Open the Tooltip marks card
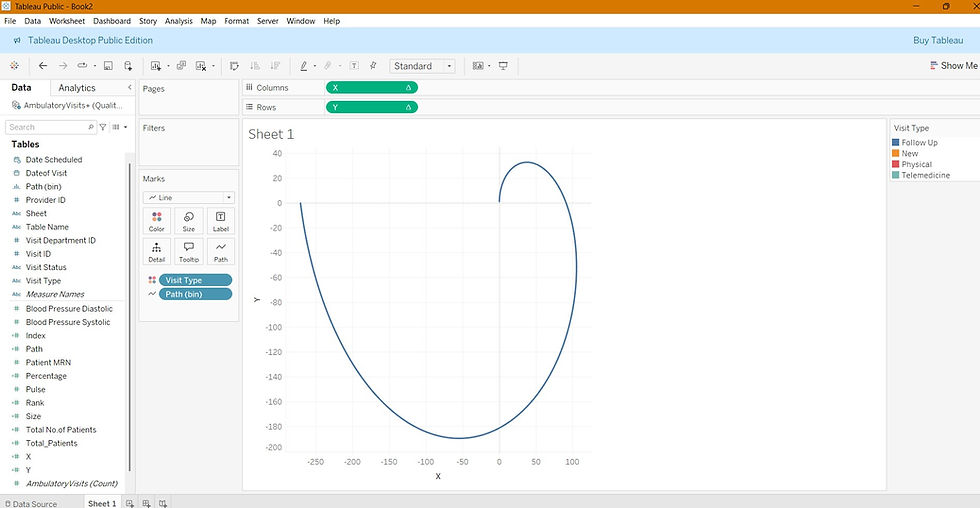Screen dimensions: 980x508 (x=188, y=251)
